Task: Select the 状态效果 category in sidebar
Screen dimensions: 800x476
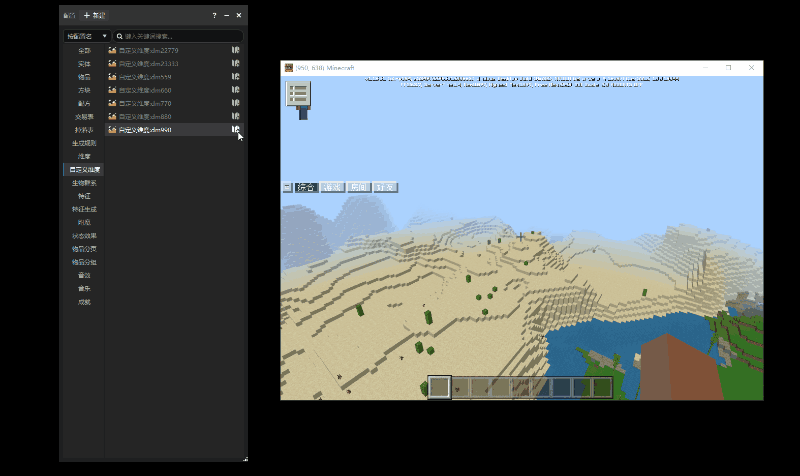Action: pos(84,236)
